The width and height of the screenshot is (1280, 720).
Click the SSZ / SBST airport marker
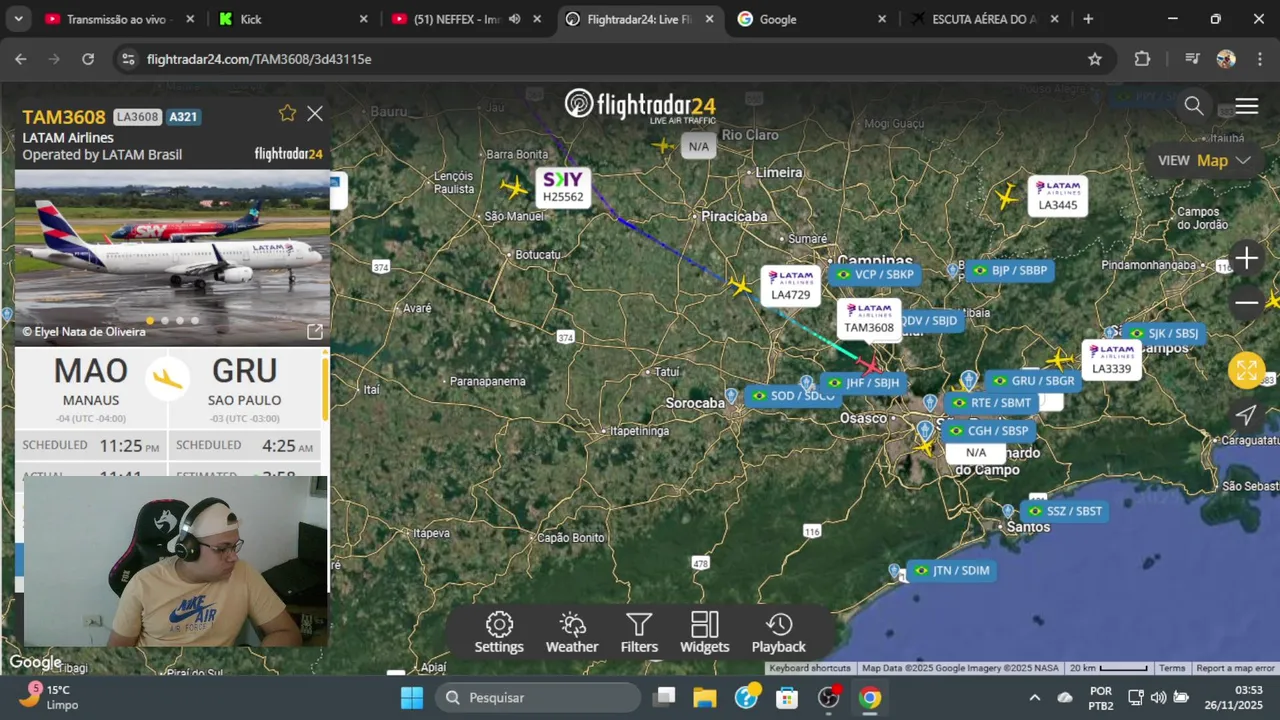(1063, 511)
